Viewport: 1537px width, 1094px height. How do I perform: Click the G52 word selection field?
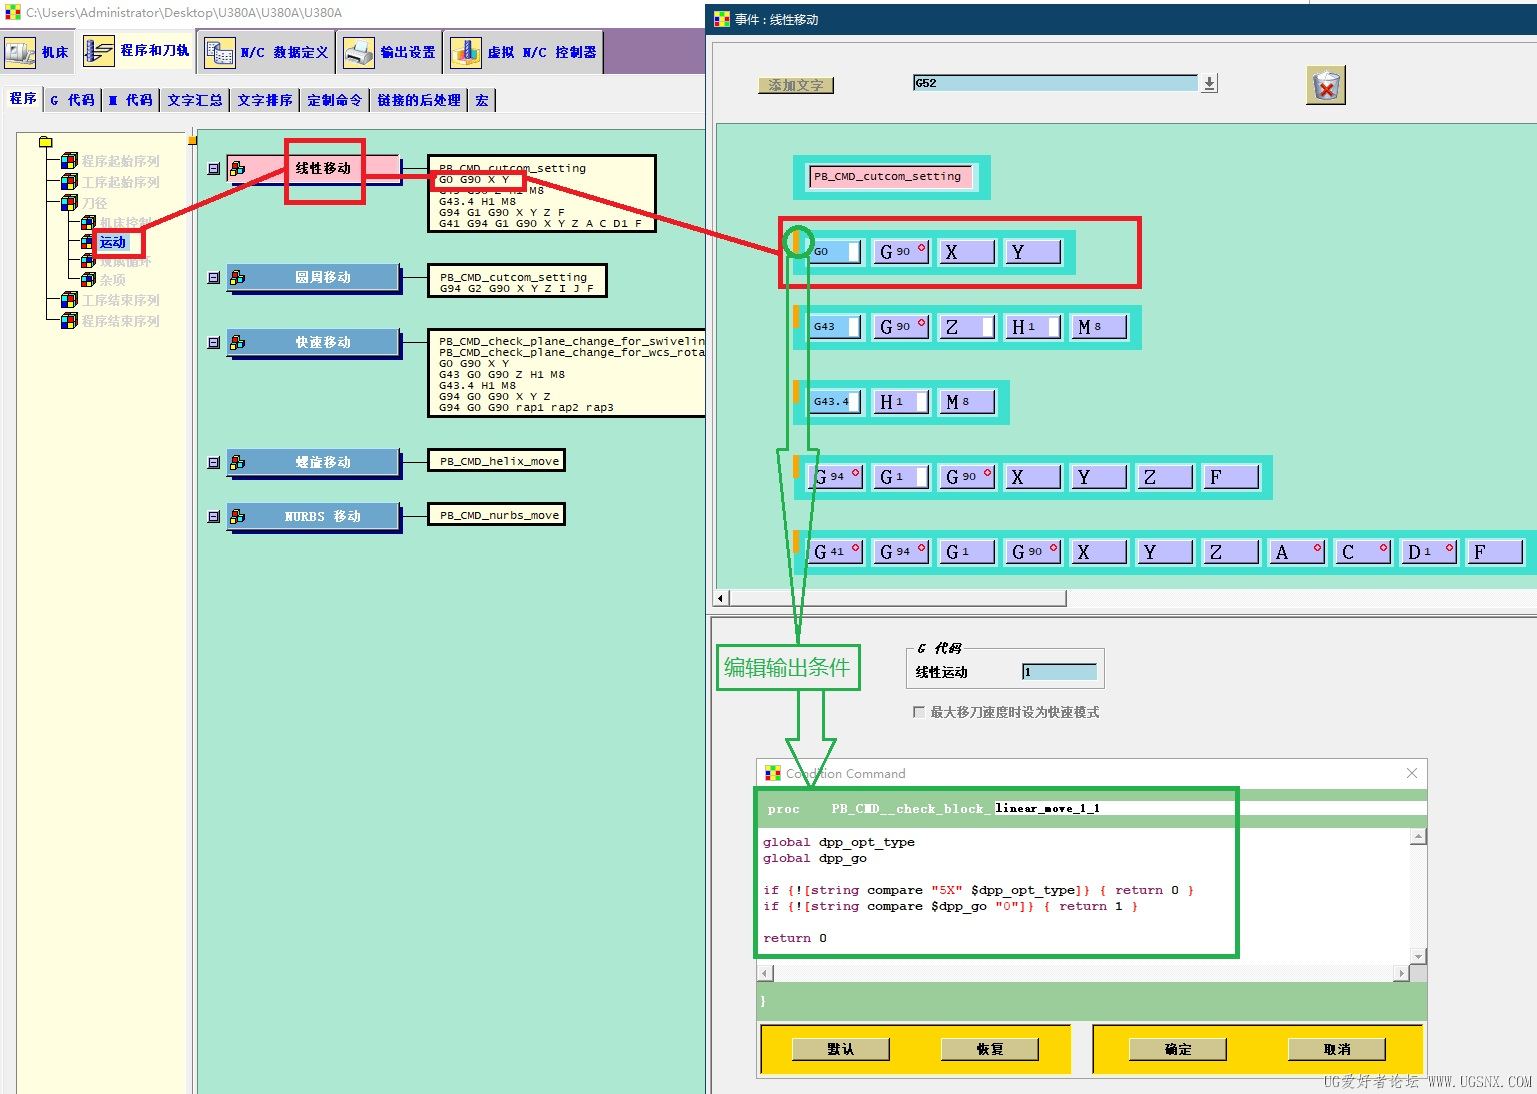tap(1056, 83)
